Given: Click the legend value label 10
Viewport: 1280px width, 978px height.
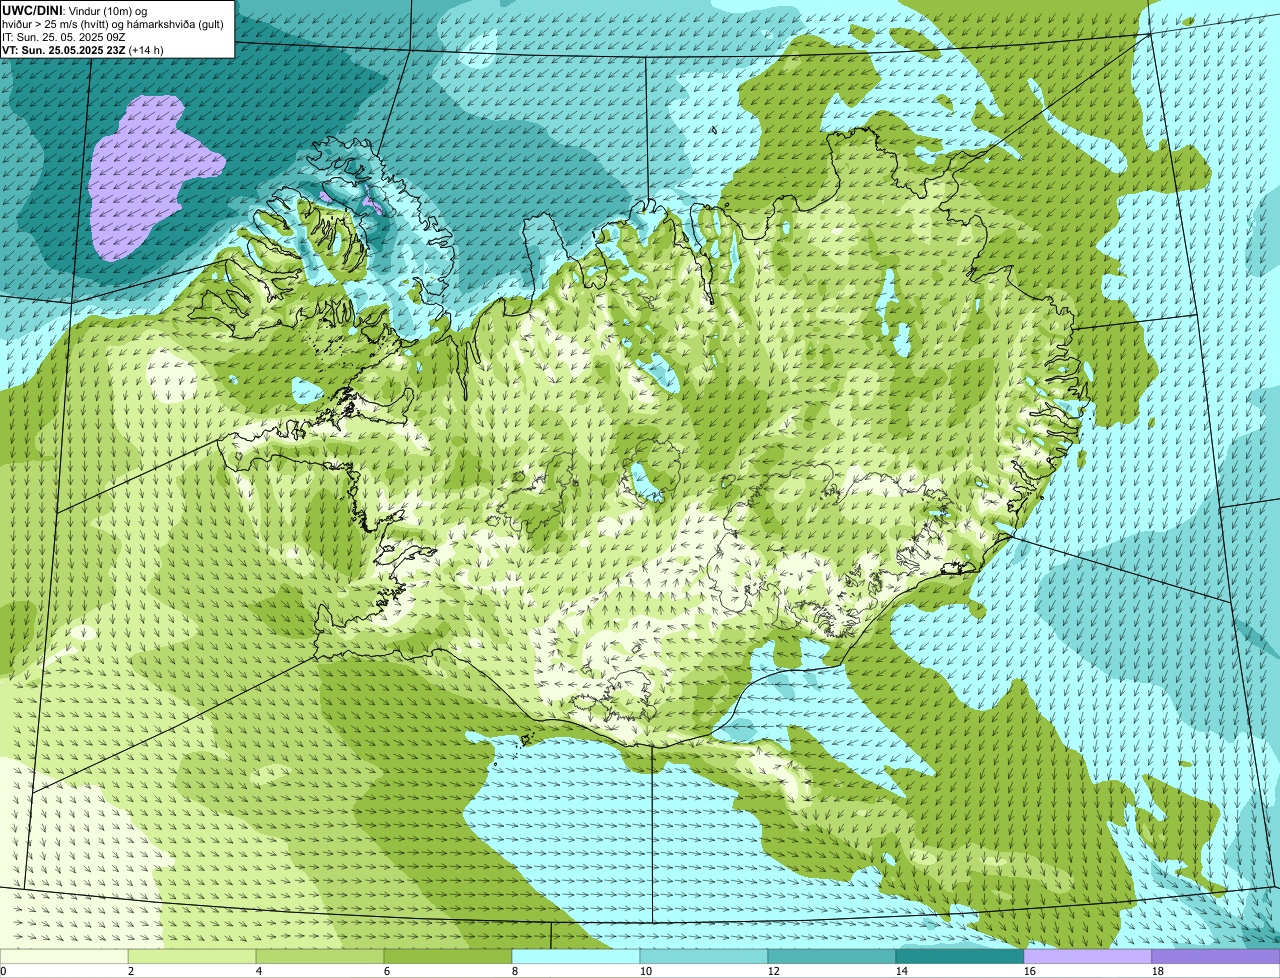Looking at the screenshot, I should pos(646,971).
